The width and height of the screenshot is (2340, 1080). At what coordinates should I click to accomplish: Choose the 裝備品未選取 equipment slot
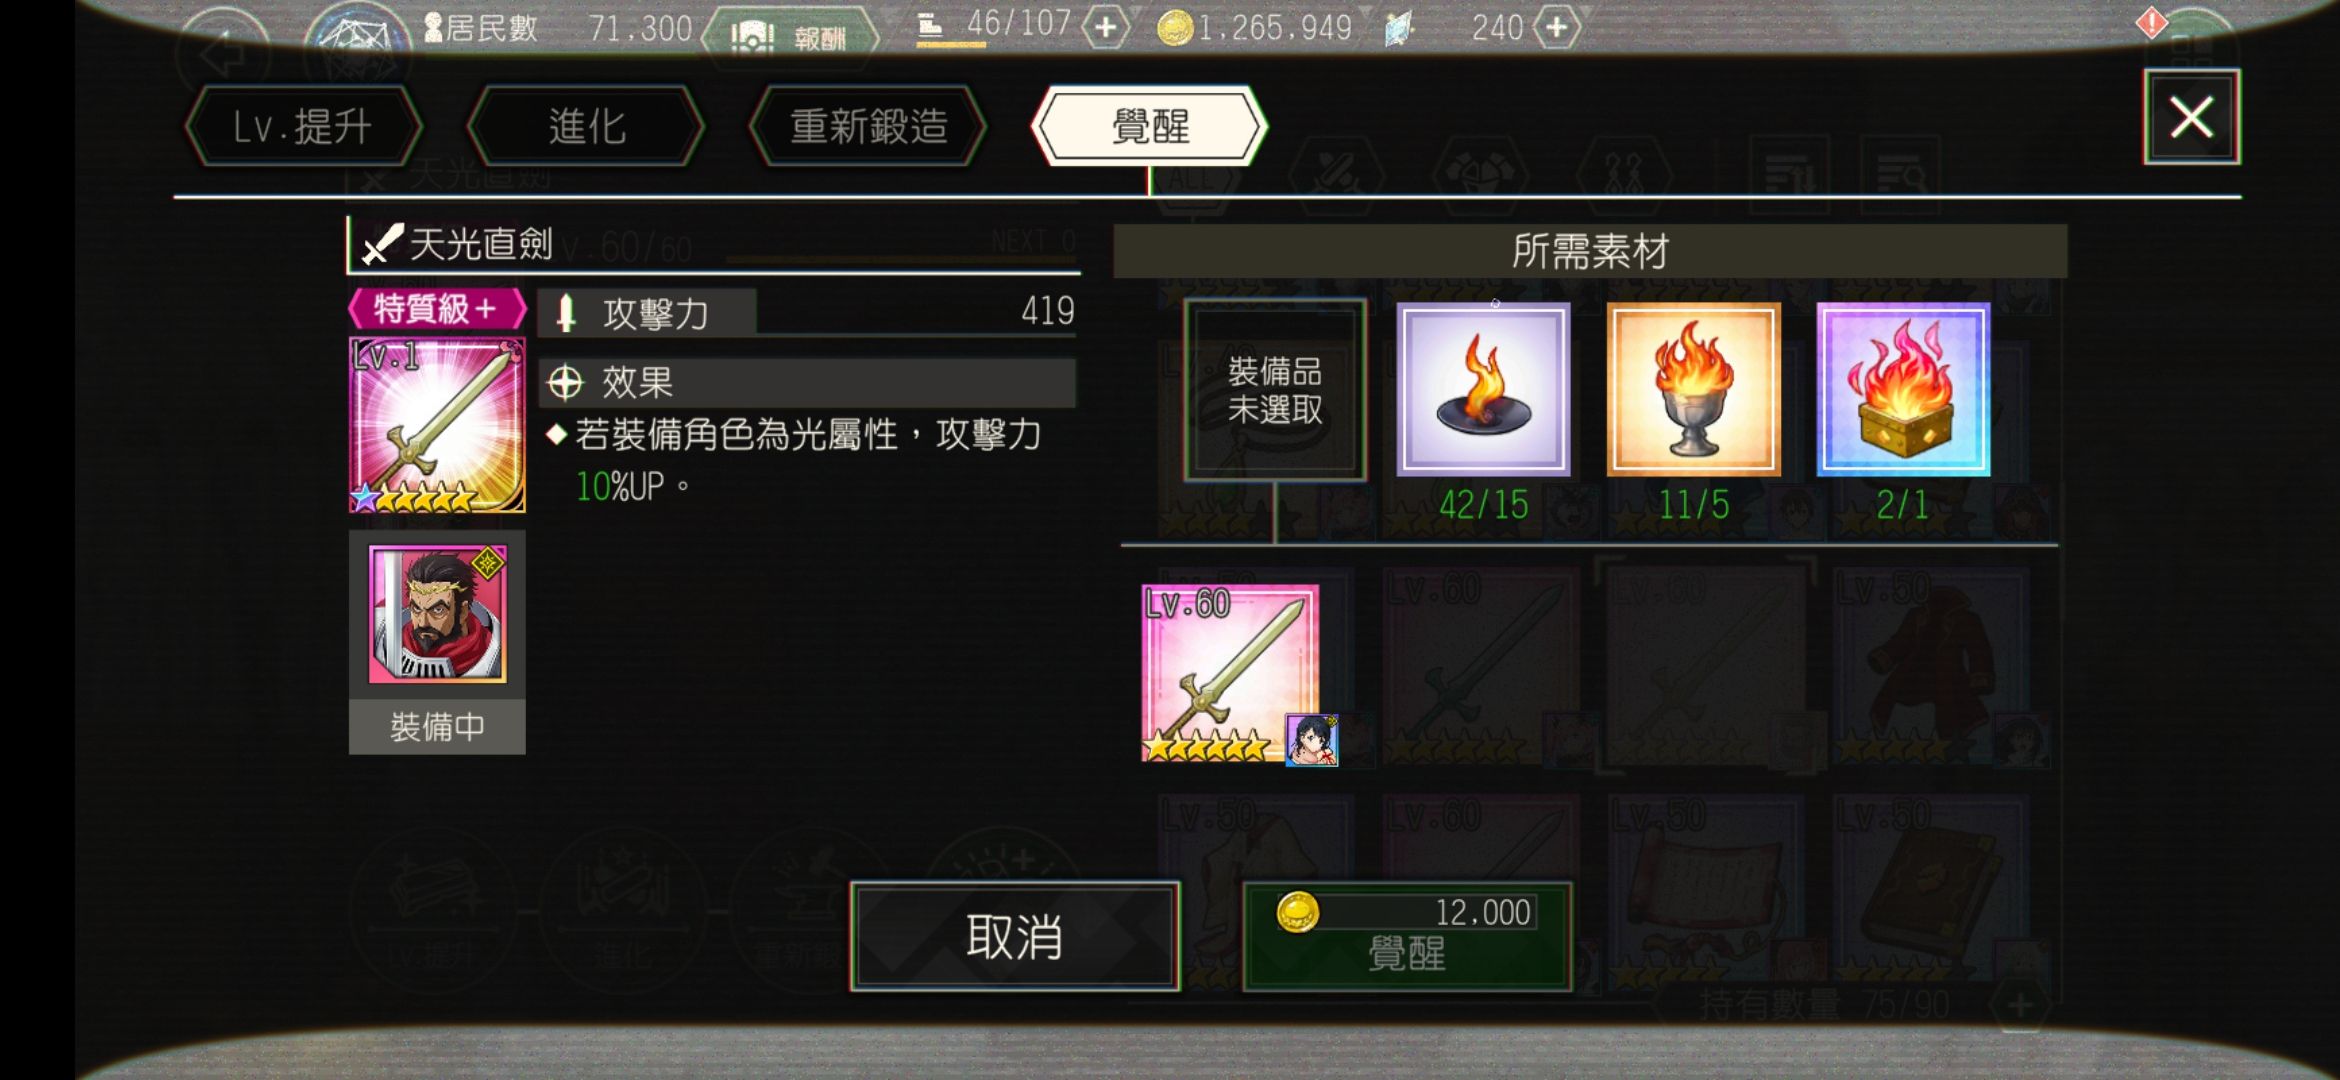[1275, 390]
